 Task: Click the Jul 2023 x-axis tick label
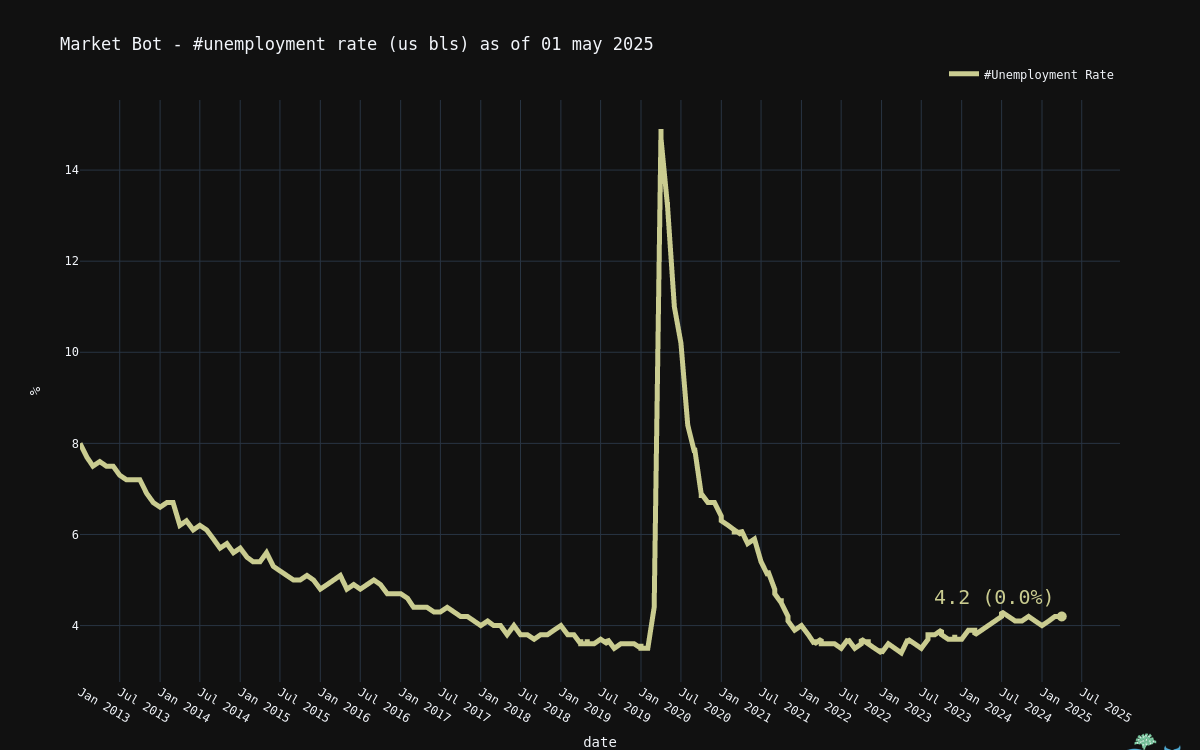point(944,705)
